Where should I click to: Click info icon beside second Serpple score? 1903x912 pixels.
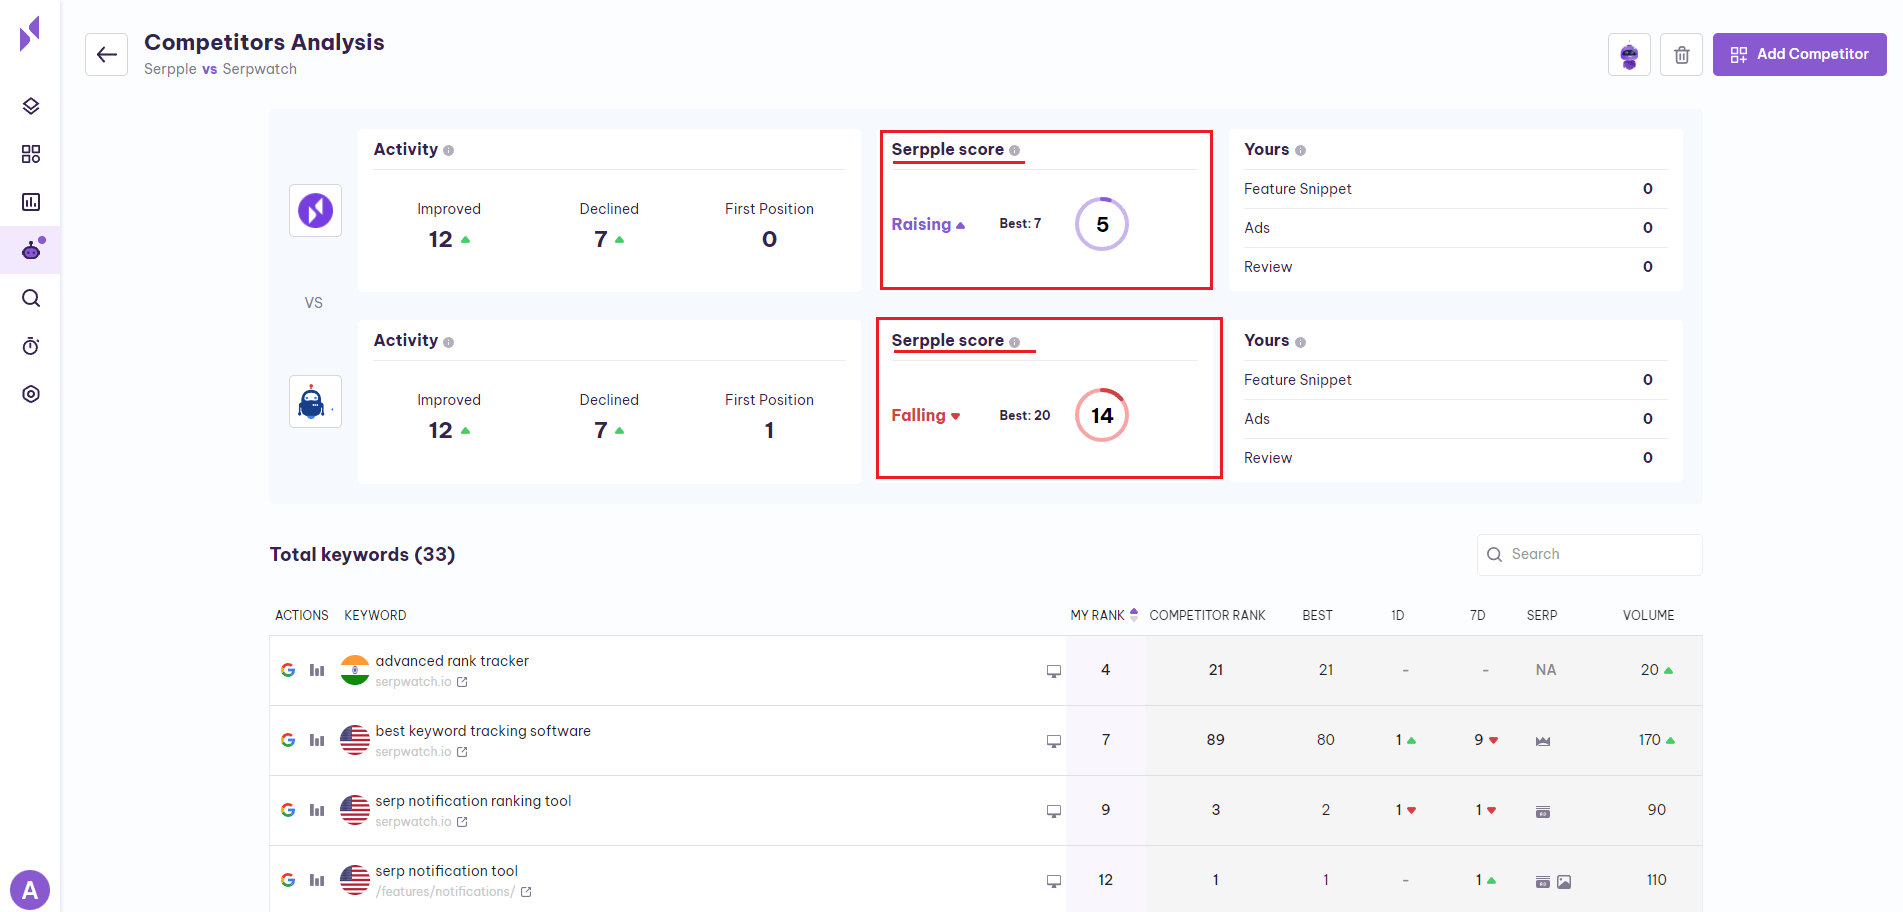click(x=1014, y=342)
